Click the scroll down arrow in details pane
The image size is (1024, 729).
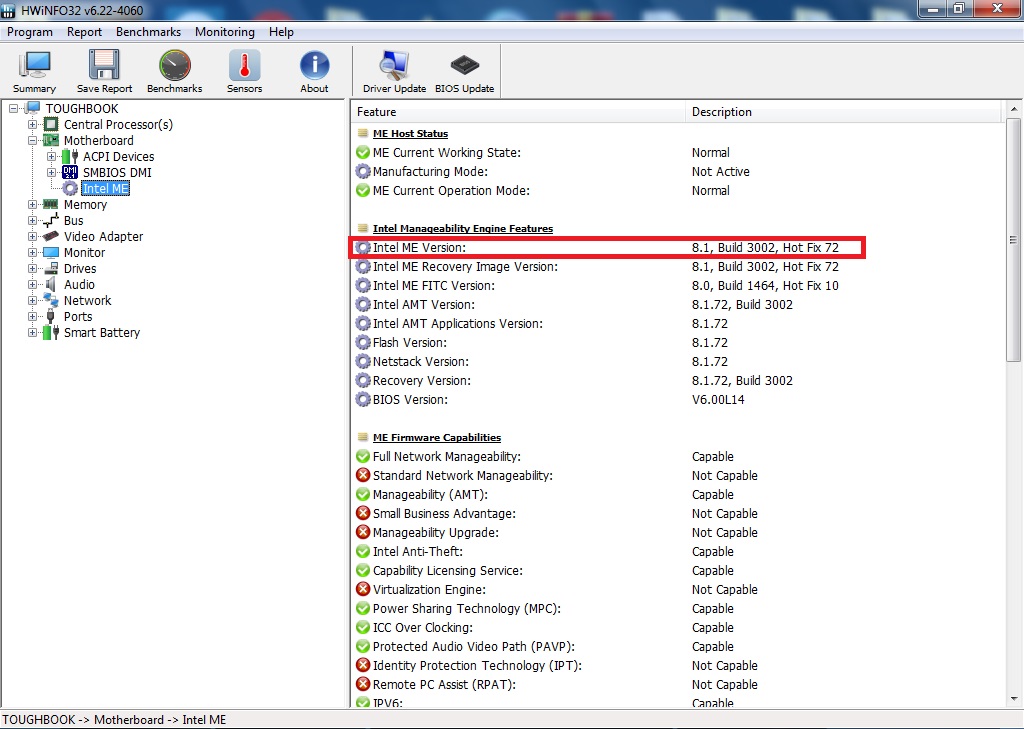point(1013,698)
